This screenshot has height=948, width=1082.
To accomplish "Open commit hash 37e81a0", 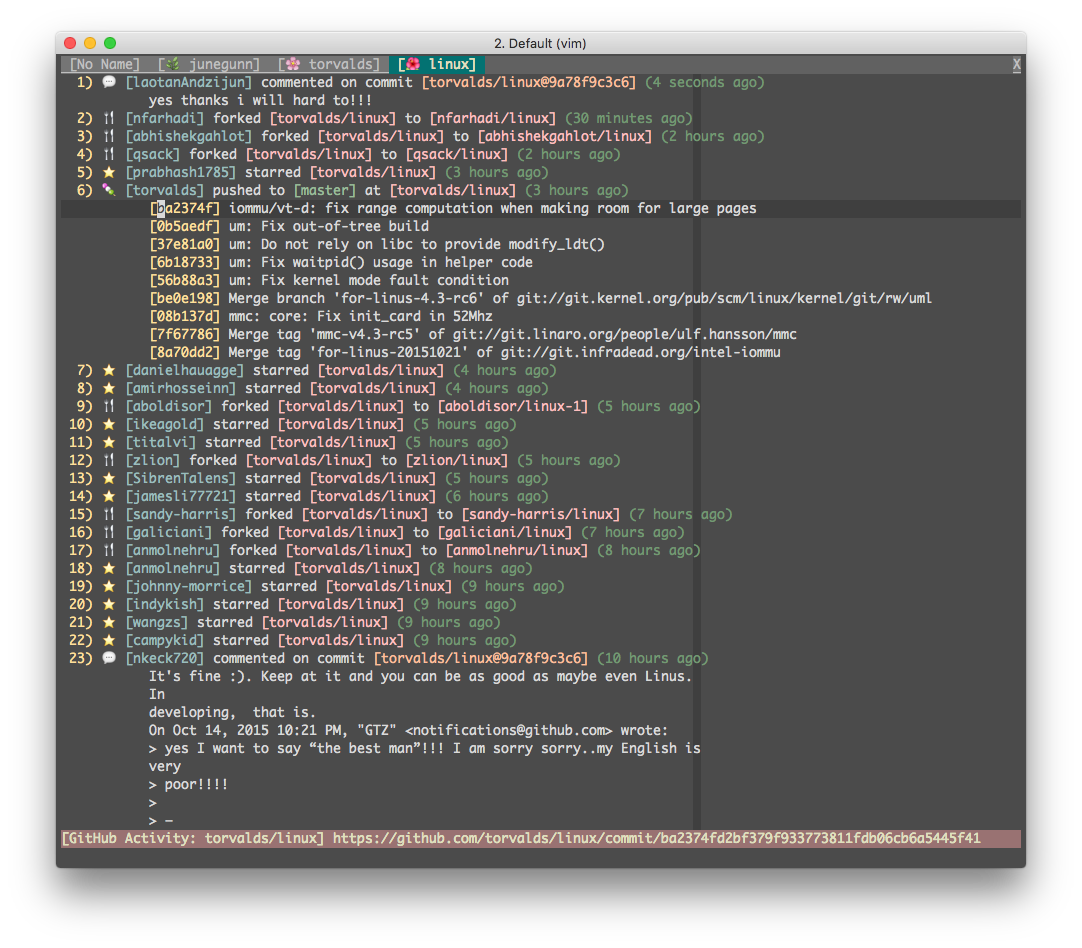I will [185, 244].
